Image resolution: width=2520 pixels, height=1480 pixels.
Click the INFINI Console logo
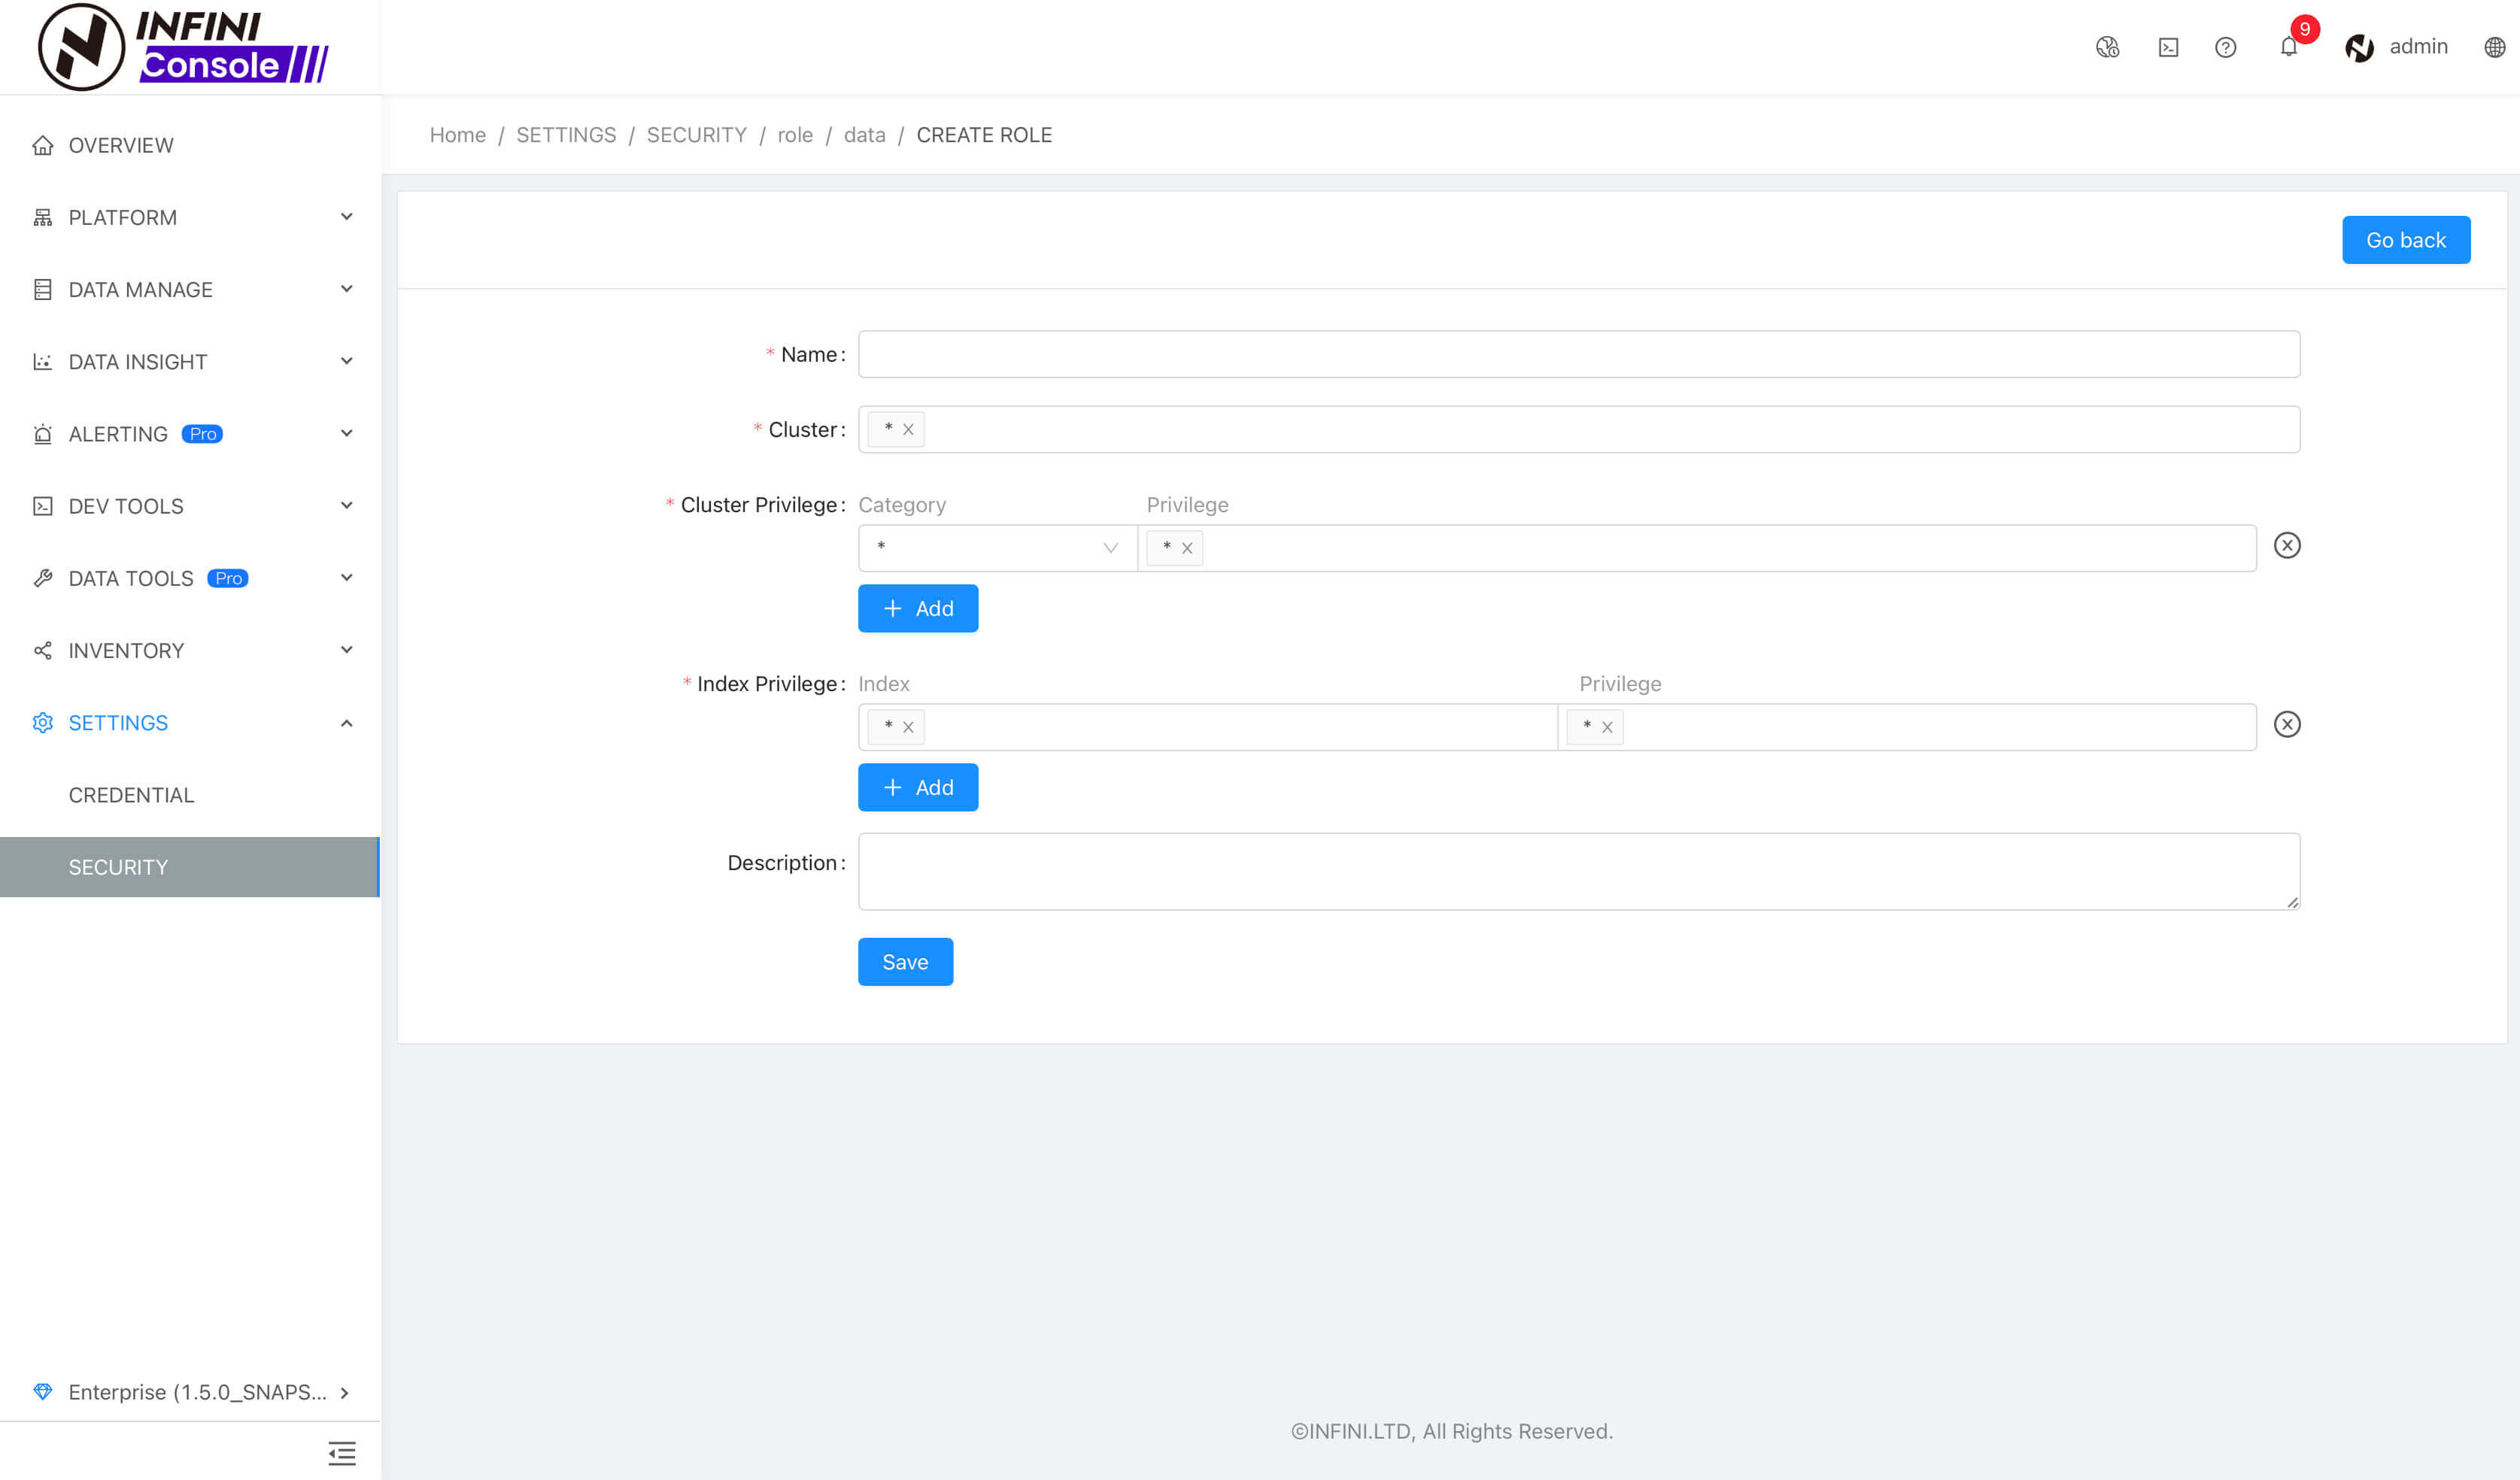pyautogui.click(x=183, y=46)
